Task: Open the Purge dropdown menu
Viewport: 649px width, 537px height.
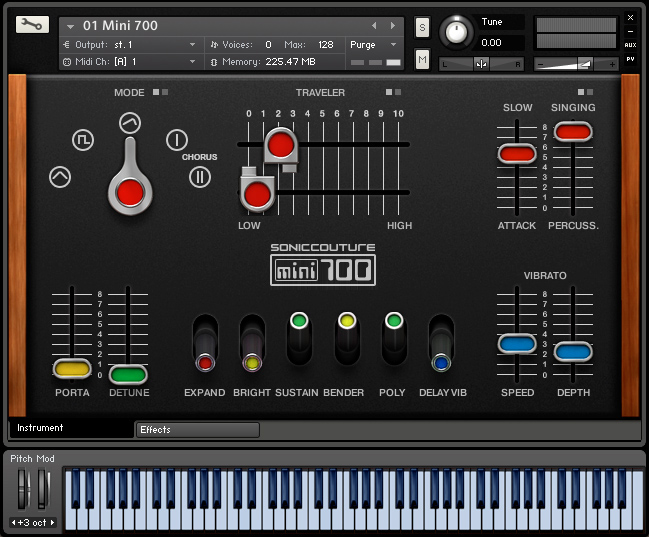Action: (374, 45)
